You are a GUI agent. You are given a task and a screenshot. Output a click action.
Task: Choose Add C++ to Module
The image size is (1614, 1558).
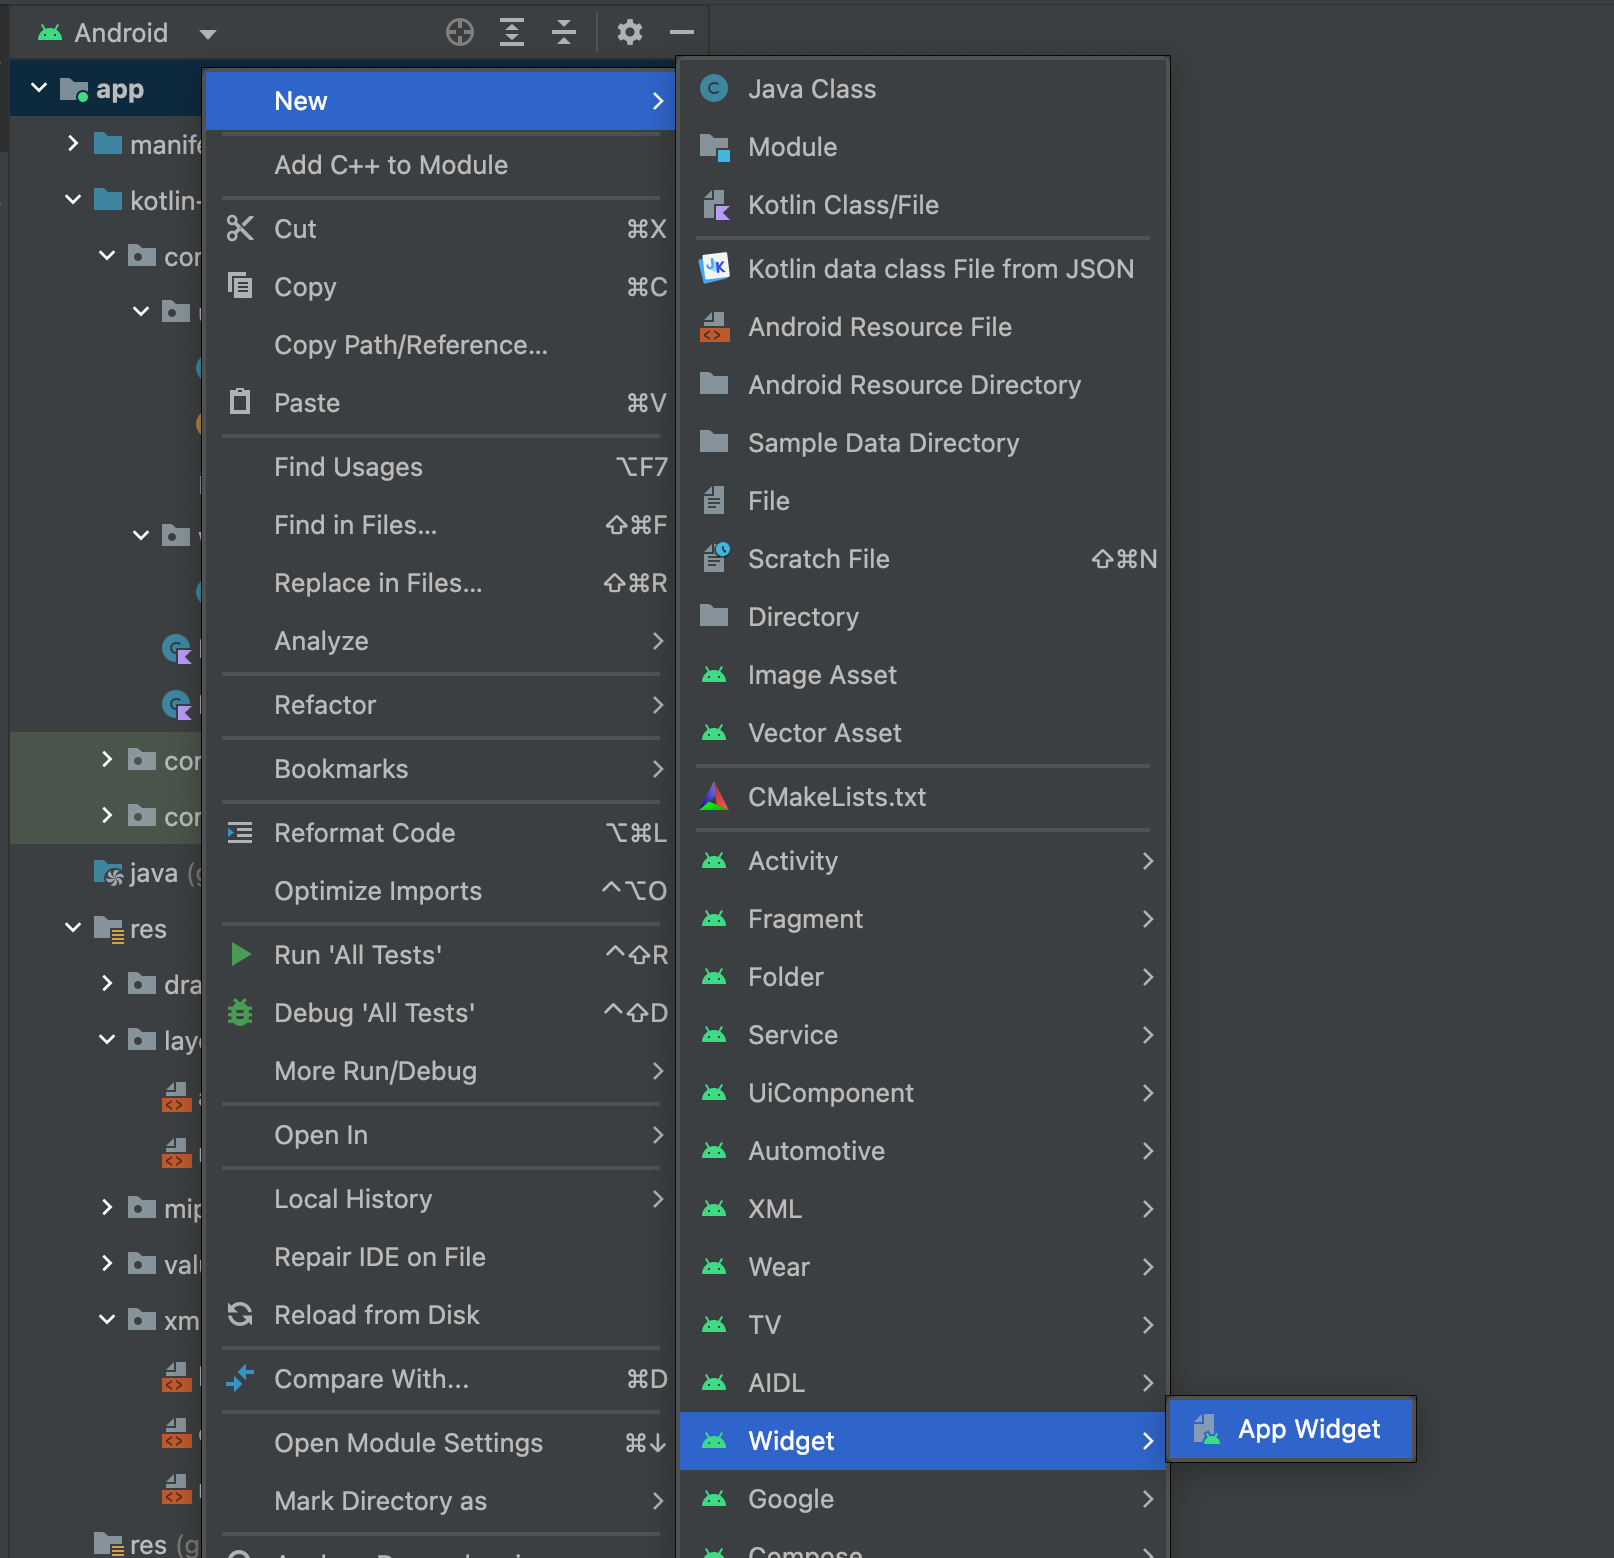(440, 165)
